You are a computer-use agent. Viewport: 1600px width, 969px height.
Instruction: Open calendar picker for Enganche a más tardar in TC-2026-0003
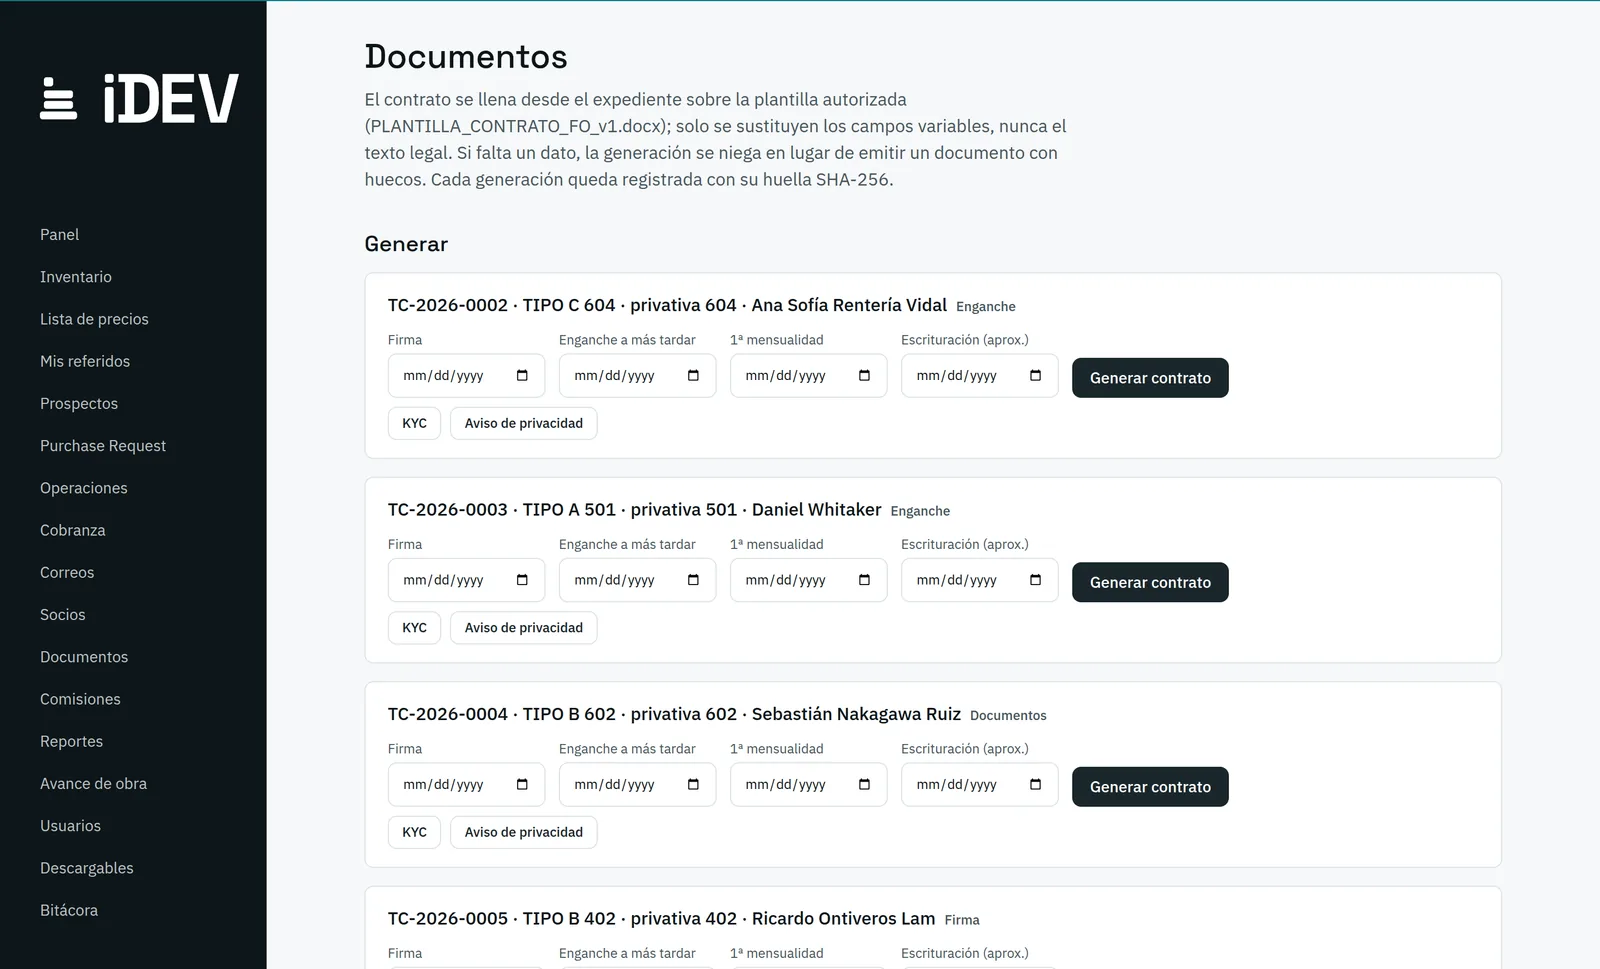pyautogui.click(x=693, y=580)
